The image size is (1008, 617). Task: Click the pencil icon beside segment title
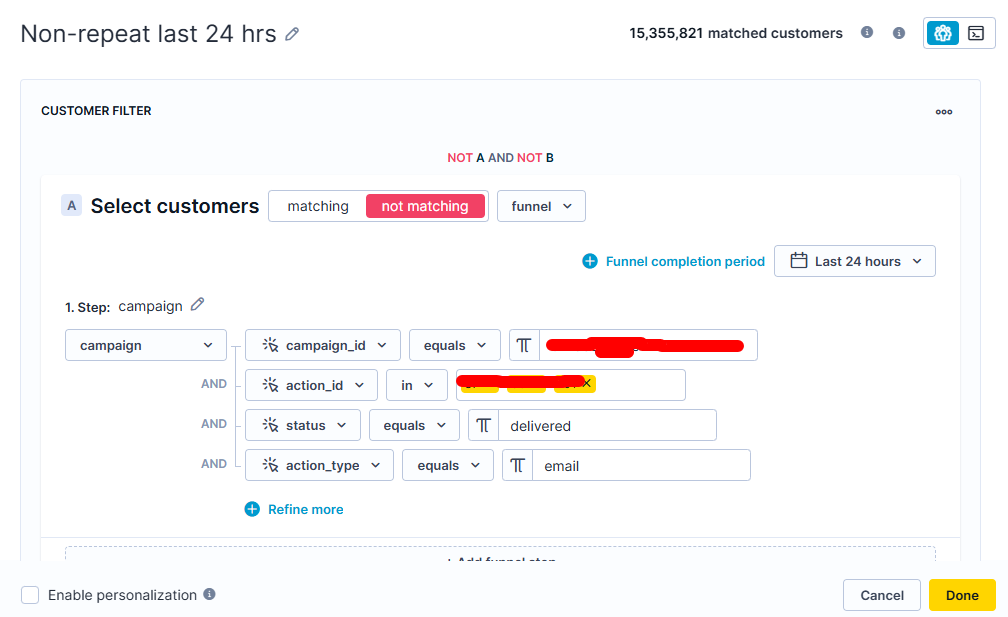(292, 34)
